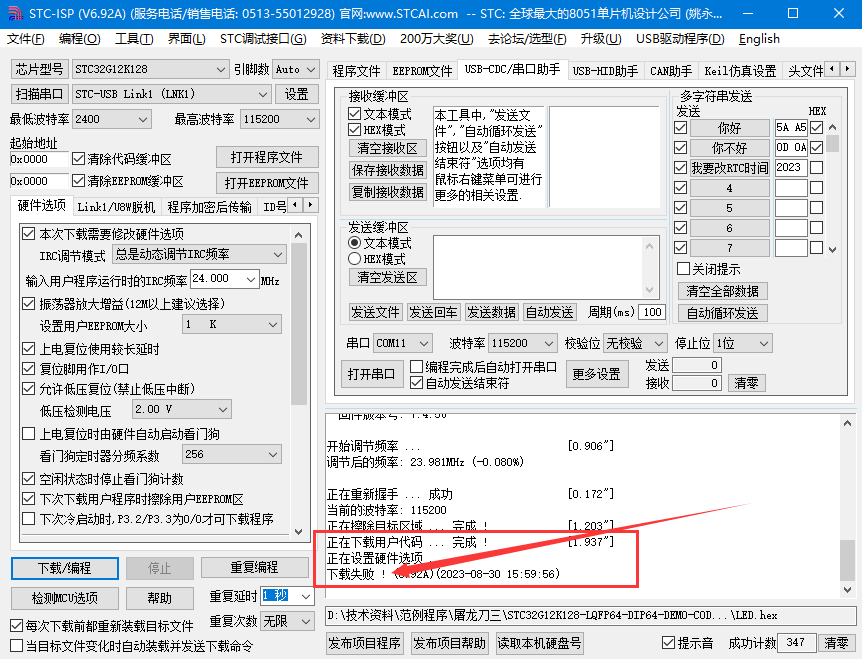Click the 检测MCU选项 button
Image resolution: width=862 pixels, height=659 pixels.
pyautogui.click(x=64, y=598)
